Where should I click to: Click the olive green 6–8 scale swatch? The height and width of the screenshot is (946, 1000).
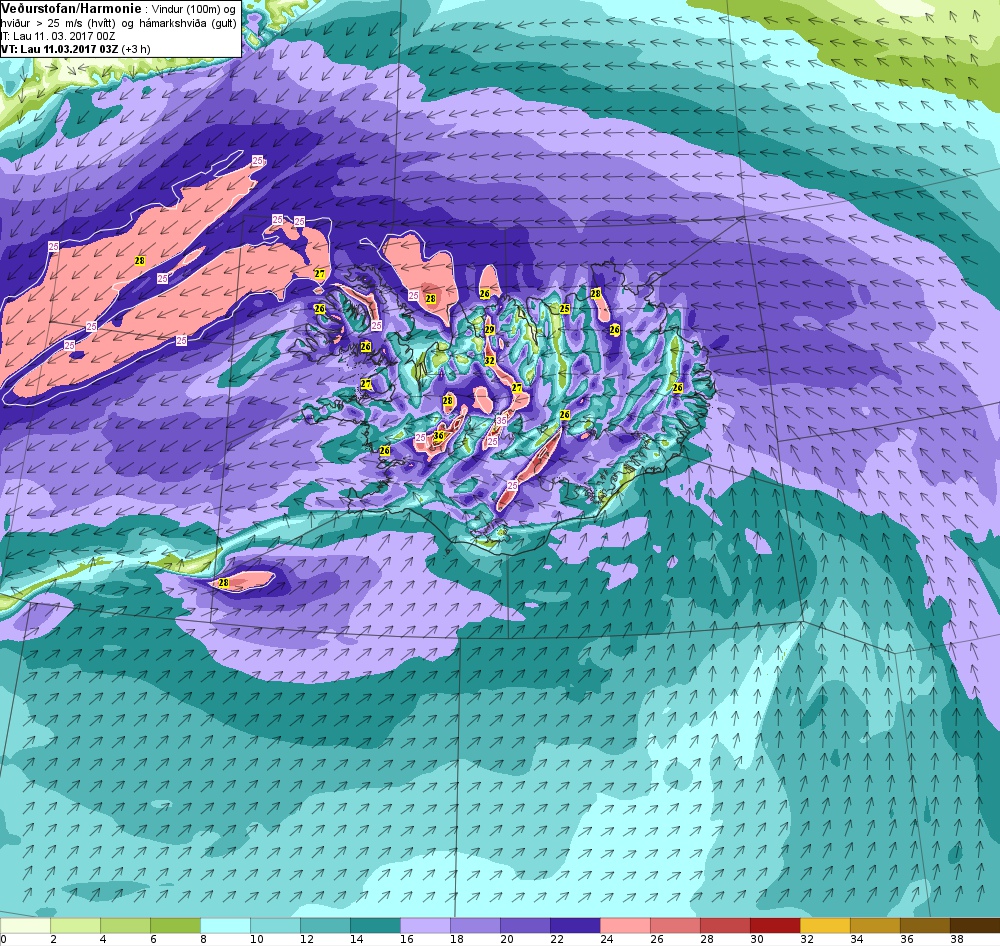pos(175,925)
